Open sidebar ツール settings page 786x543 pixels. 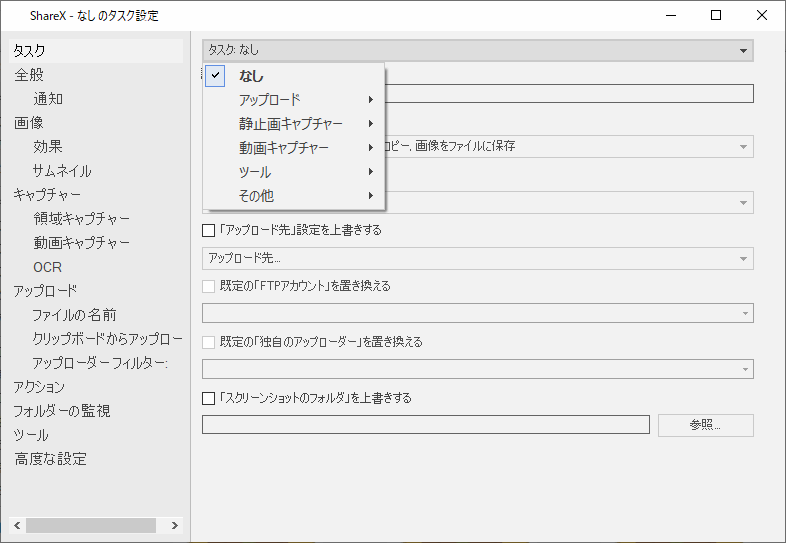(31, 435)
